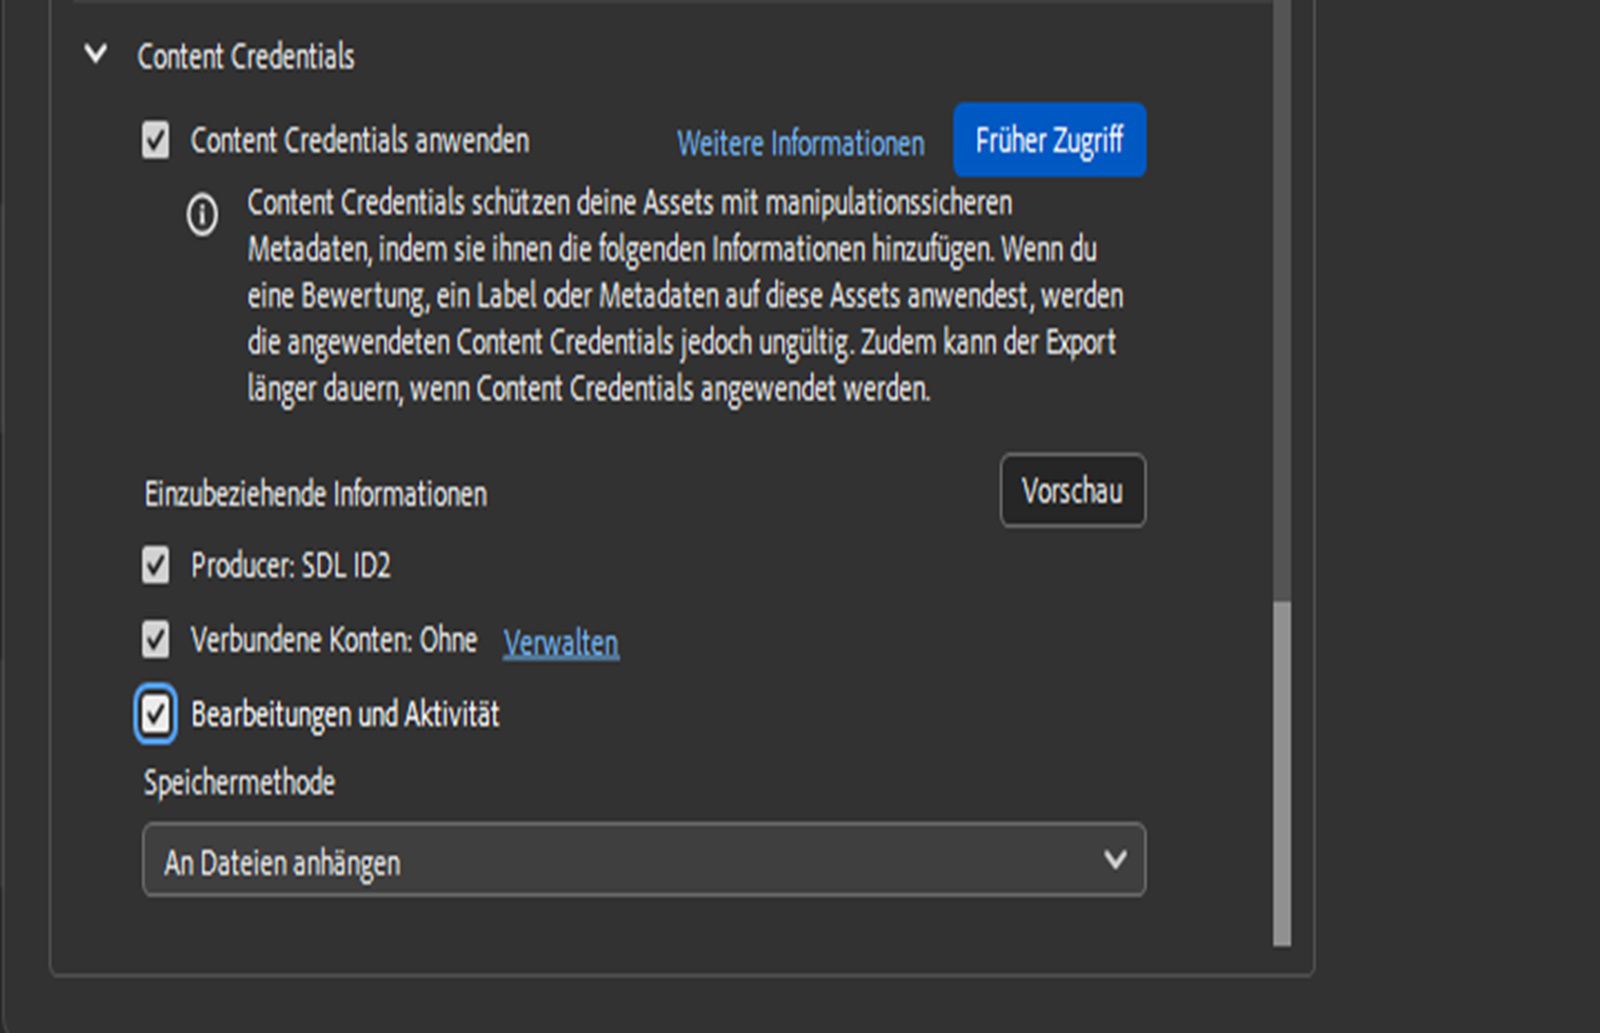Click the vertical scrollbar thumb

tap(1282, 773)
